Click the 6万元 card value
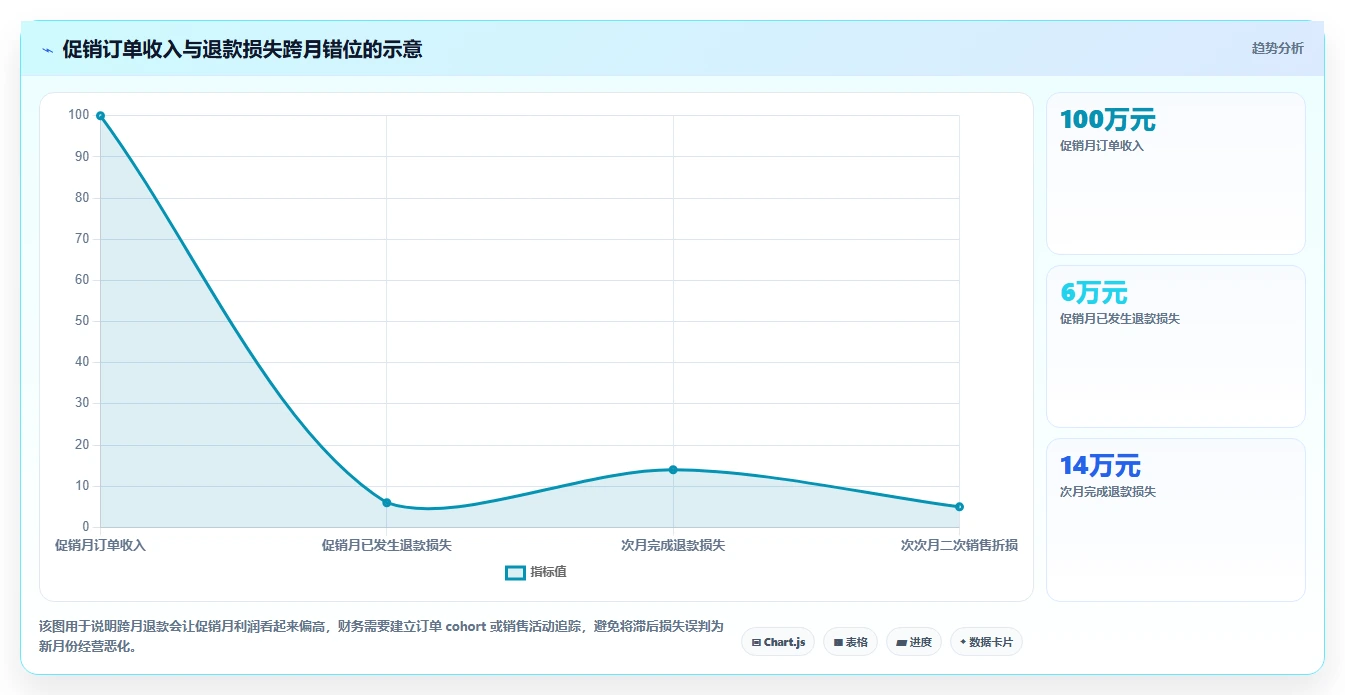Screen dimensions: 1345x695 1094,293
